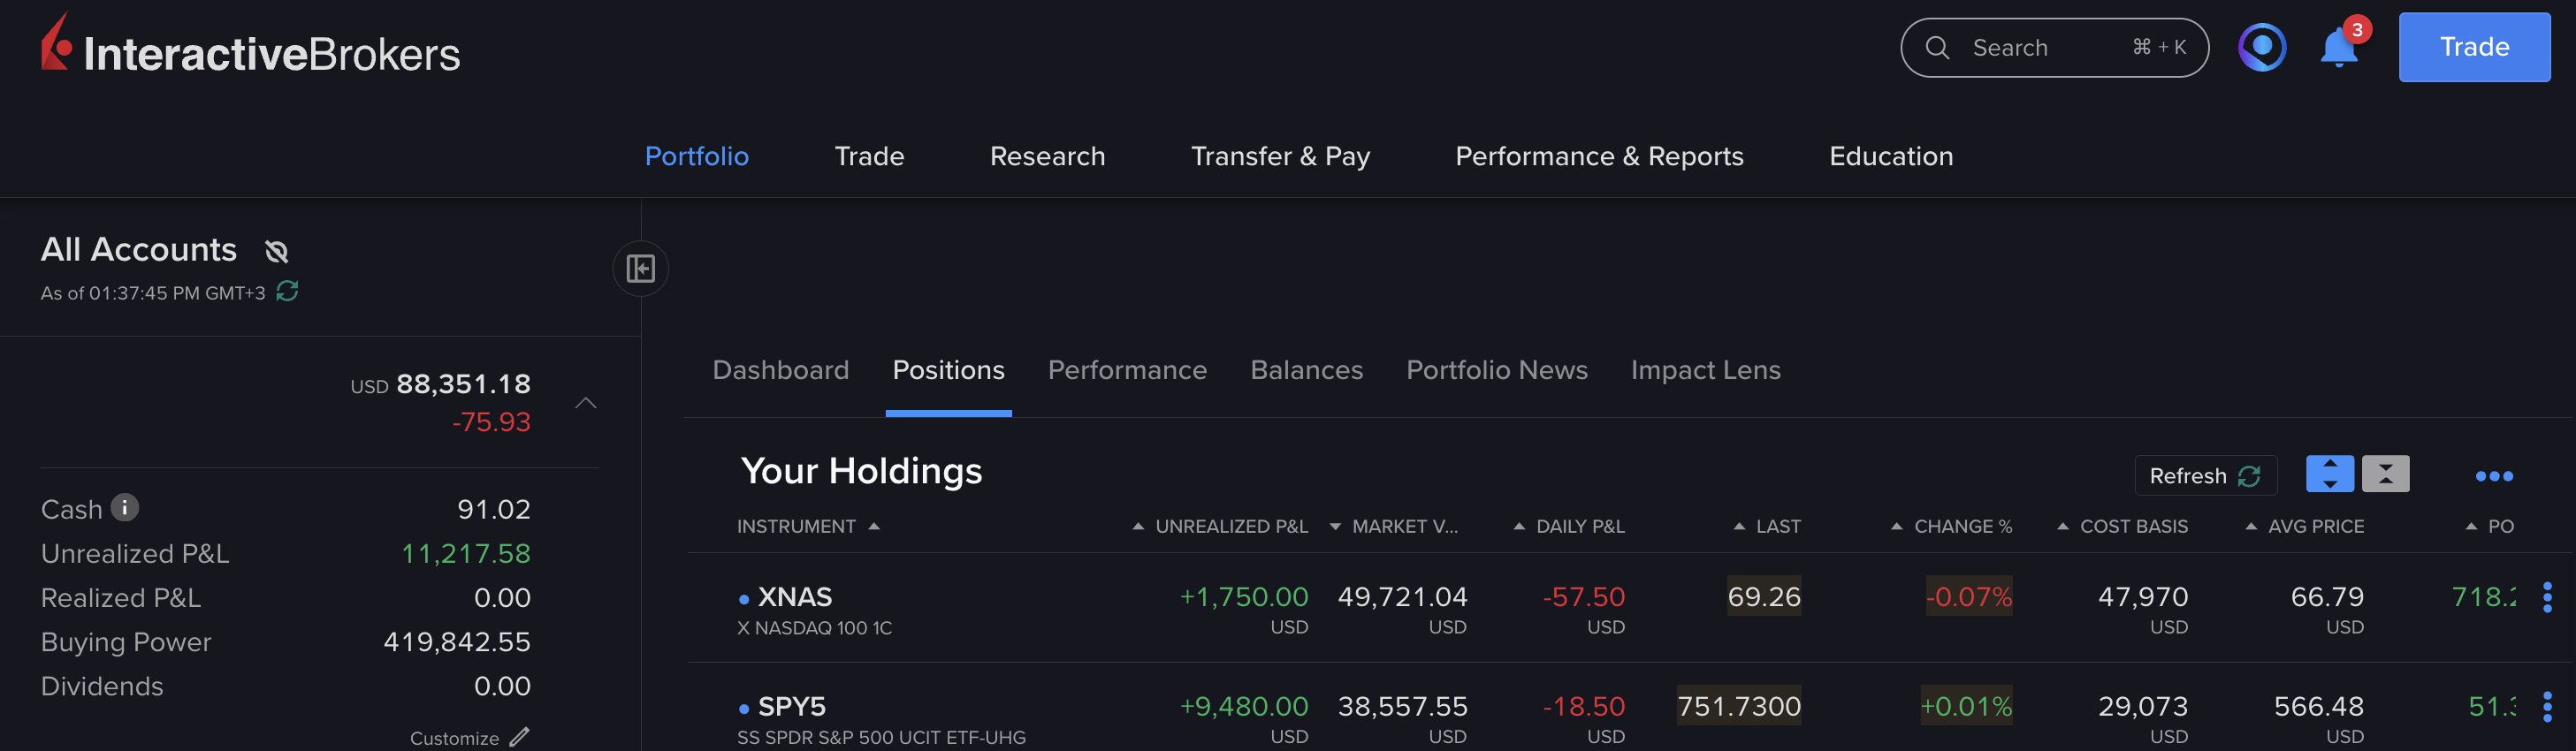Image resolution: width=2576 pixels, height=751 pixels.
Task: Click Unrealized P&L value 11,217.58
Action: pyautogui.click(x=465, y=553)
